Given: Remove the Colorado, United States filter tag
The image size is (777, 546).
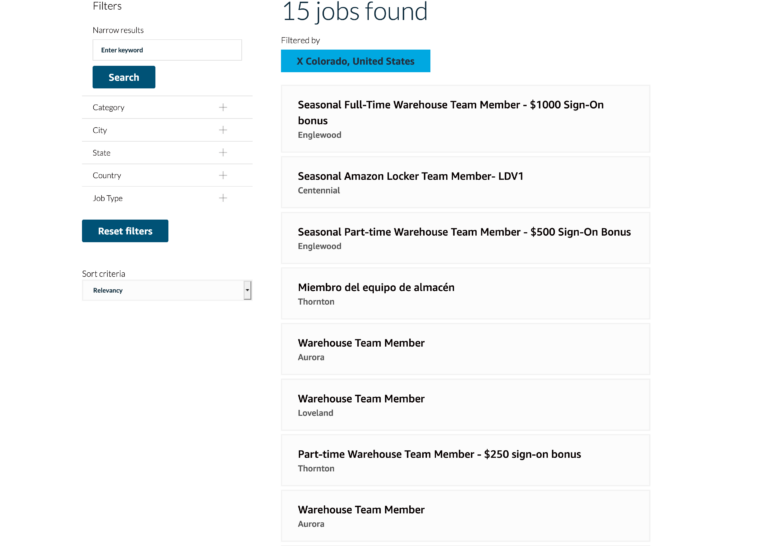Looking at the screenshot, I should [355, 61].
